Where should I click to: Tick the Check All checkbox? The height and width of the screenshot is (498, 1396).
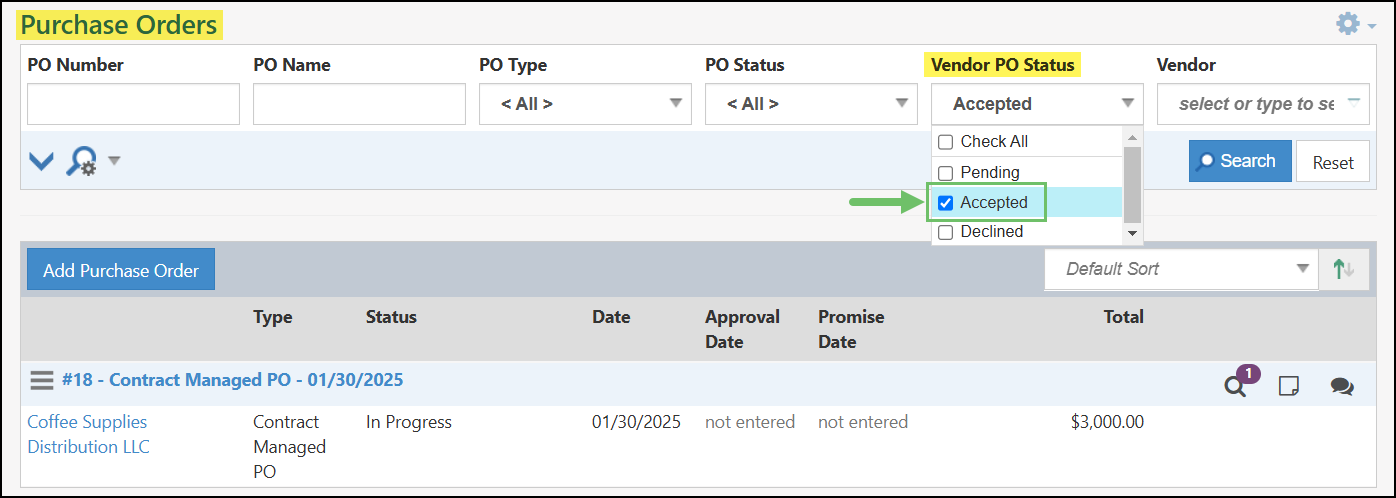pos(946,142)
